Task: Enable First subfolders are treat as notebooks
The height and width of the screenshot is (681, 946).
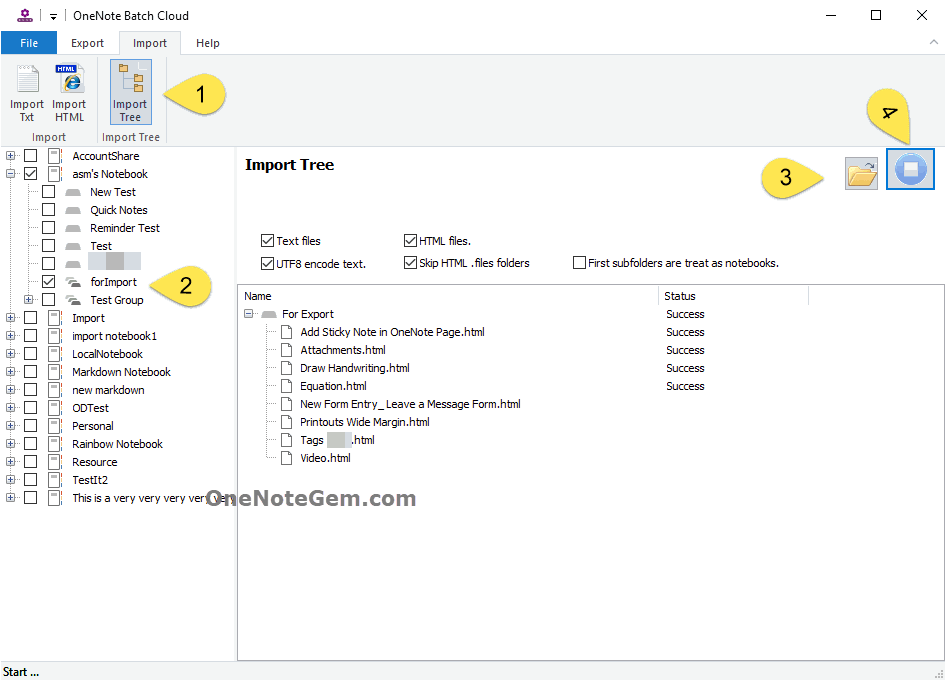Action: (579, 263)
